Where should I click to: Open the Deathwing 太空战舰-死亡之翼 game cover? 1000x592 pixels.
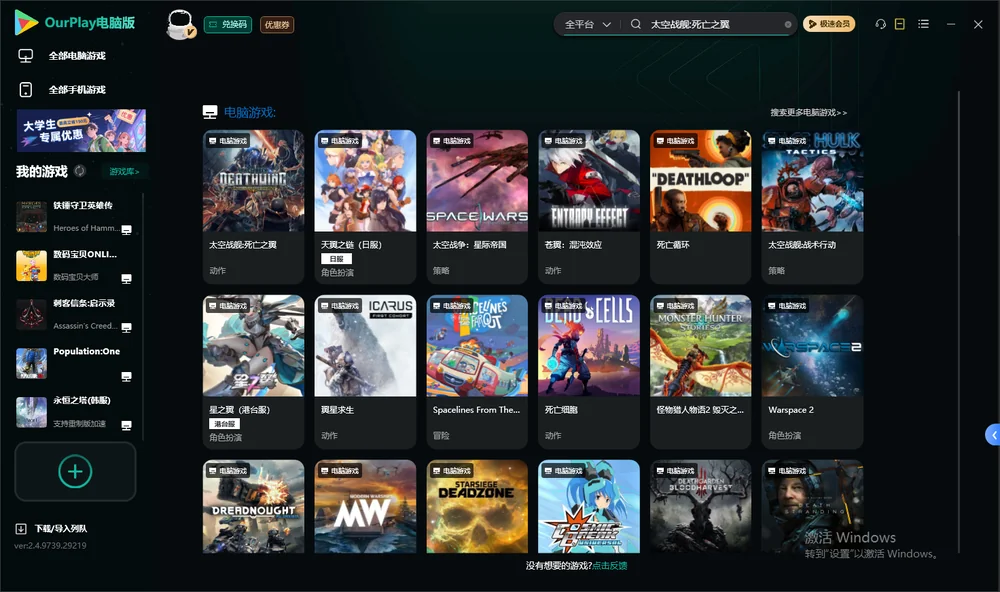point(254,181)
